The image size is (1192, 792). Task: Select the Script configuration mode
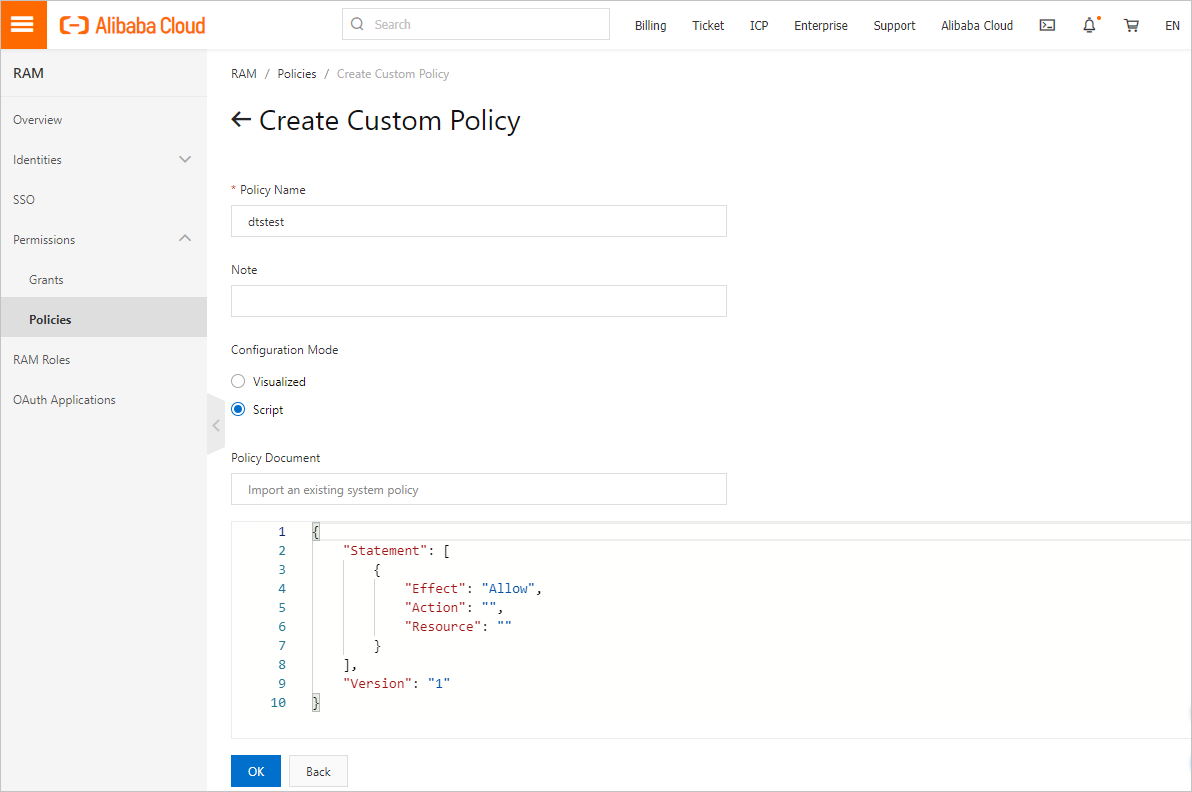click(238, 409)
